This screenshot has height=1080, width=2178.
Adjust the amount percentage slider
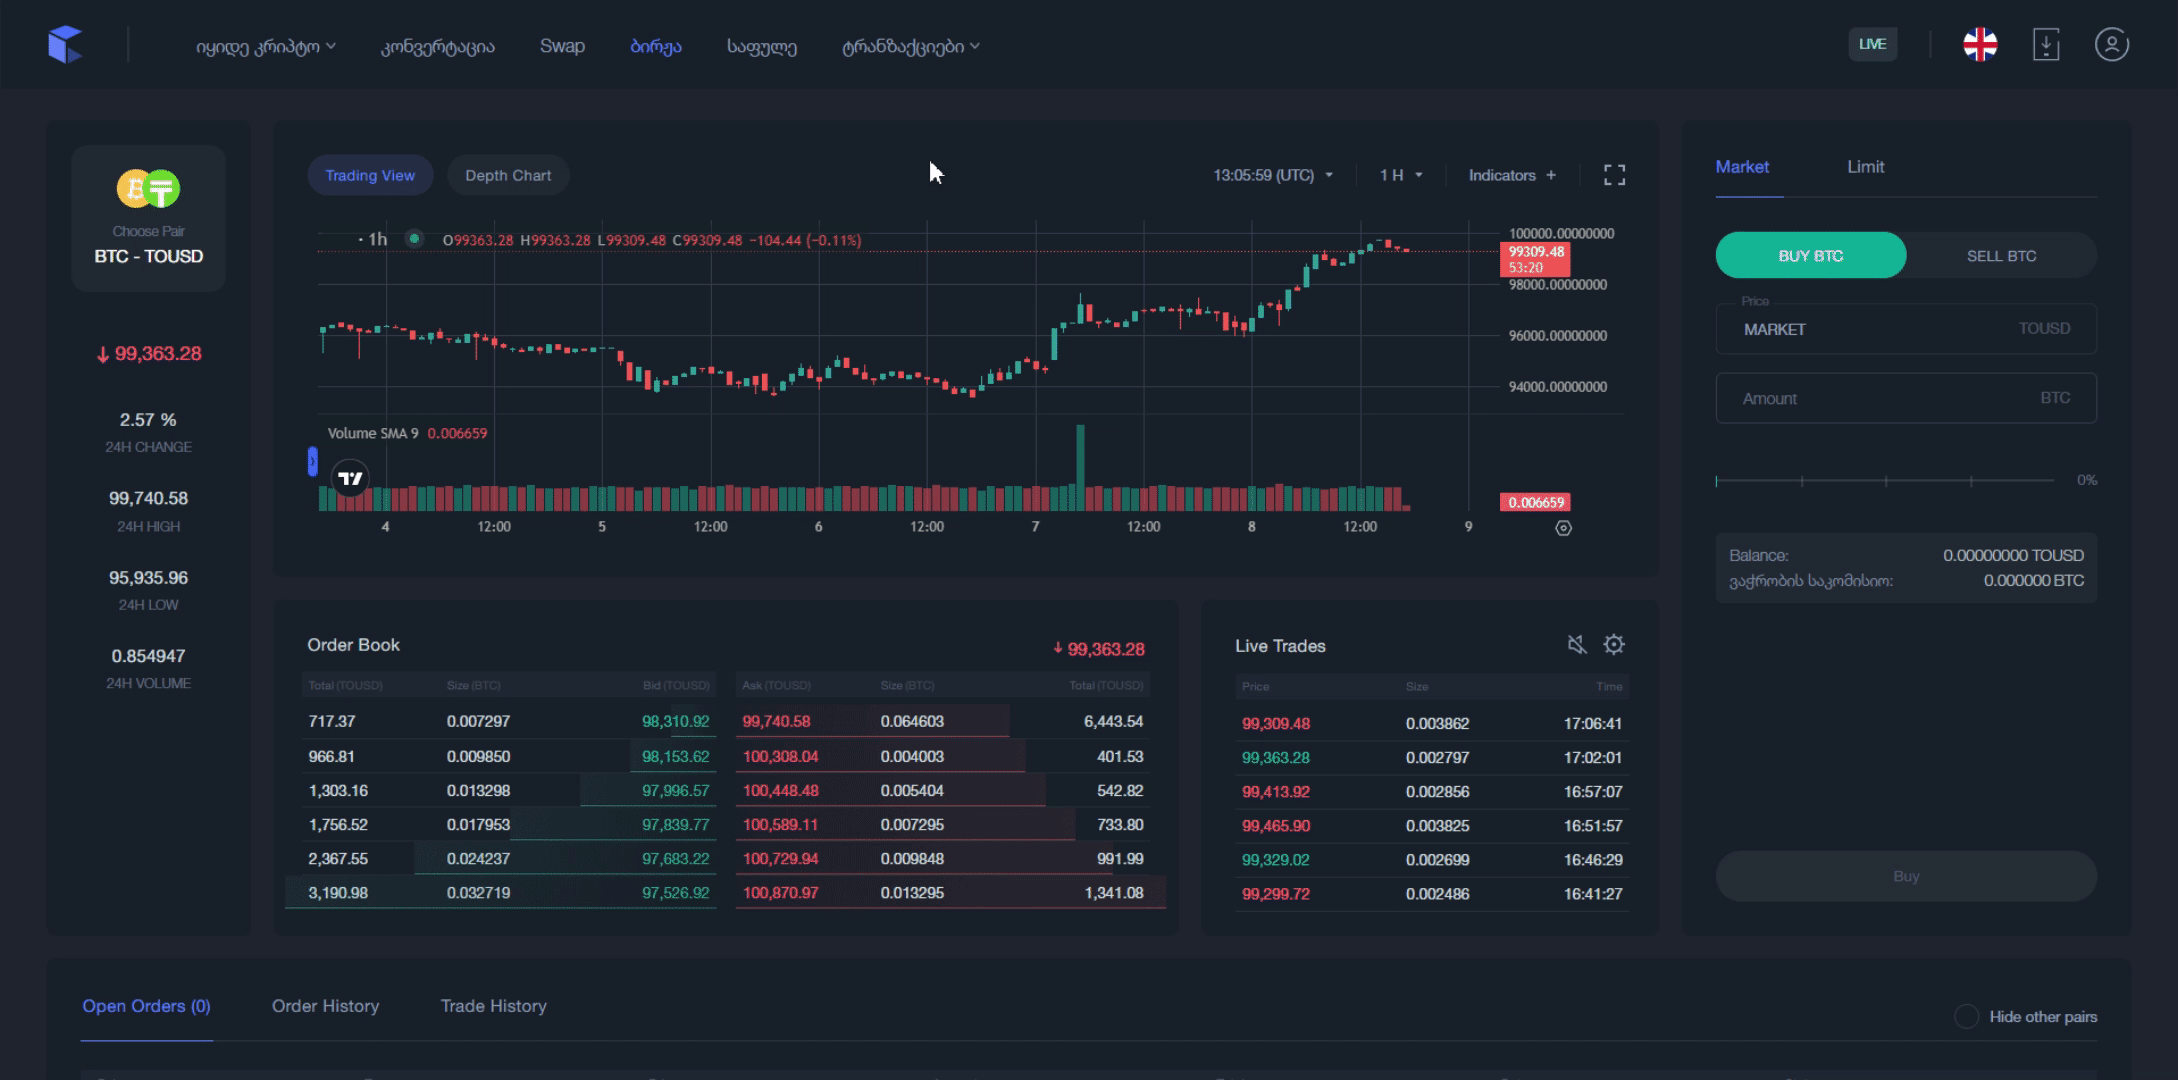(x=1884, y=481)
